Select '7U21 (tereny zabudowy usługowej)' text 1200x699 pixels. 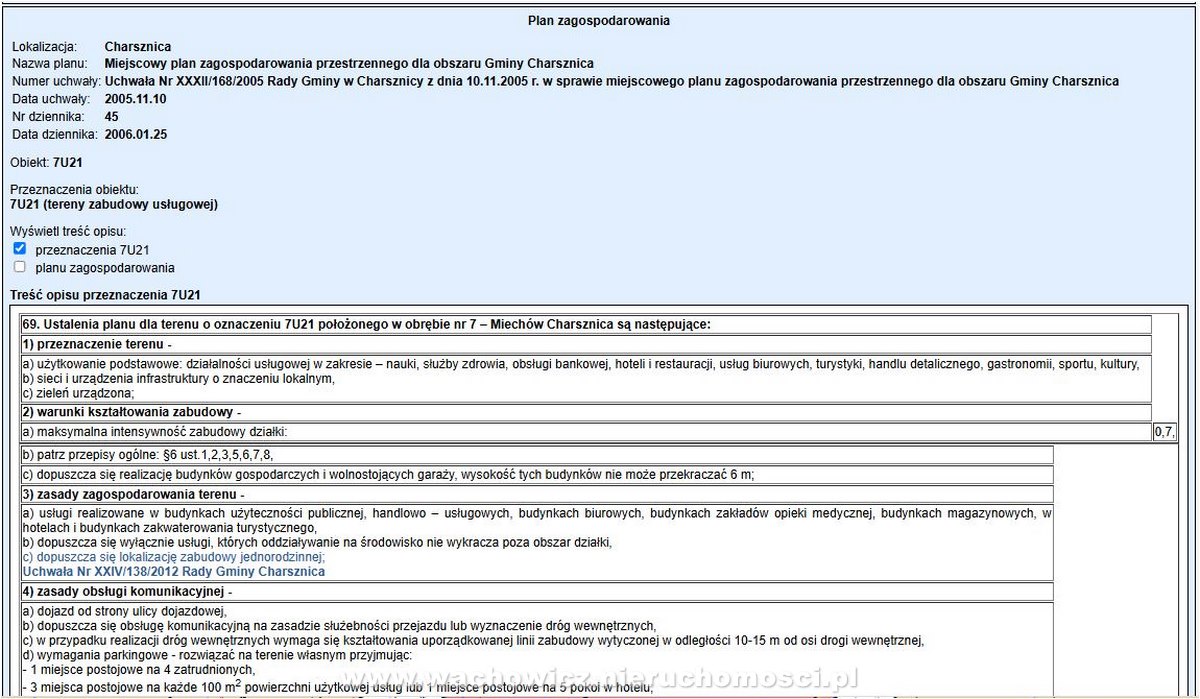click(114, 204)
